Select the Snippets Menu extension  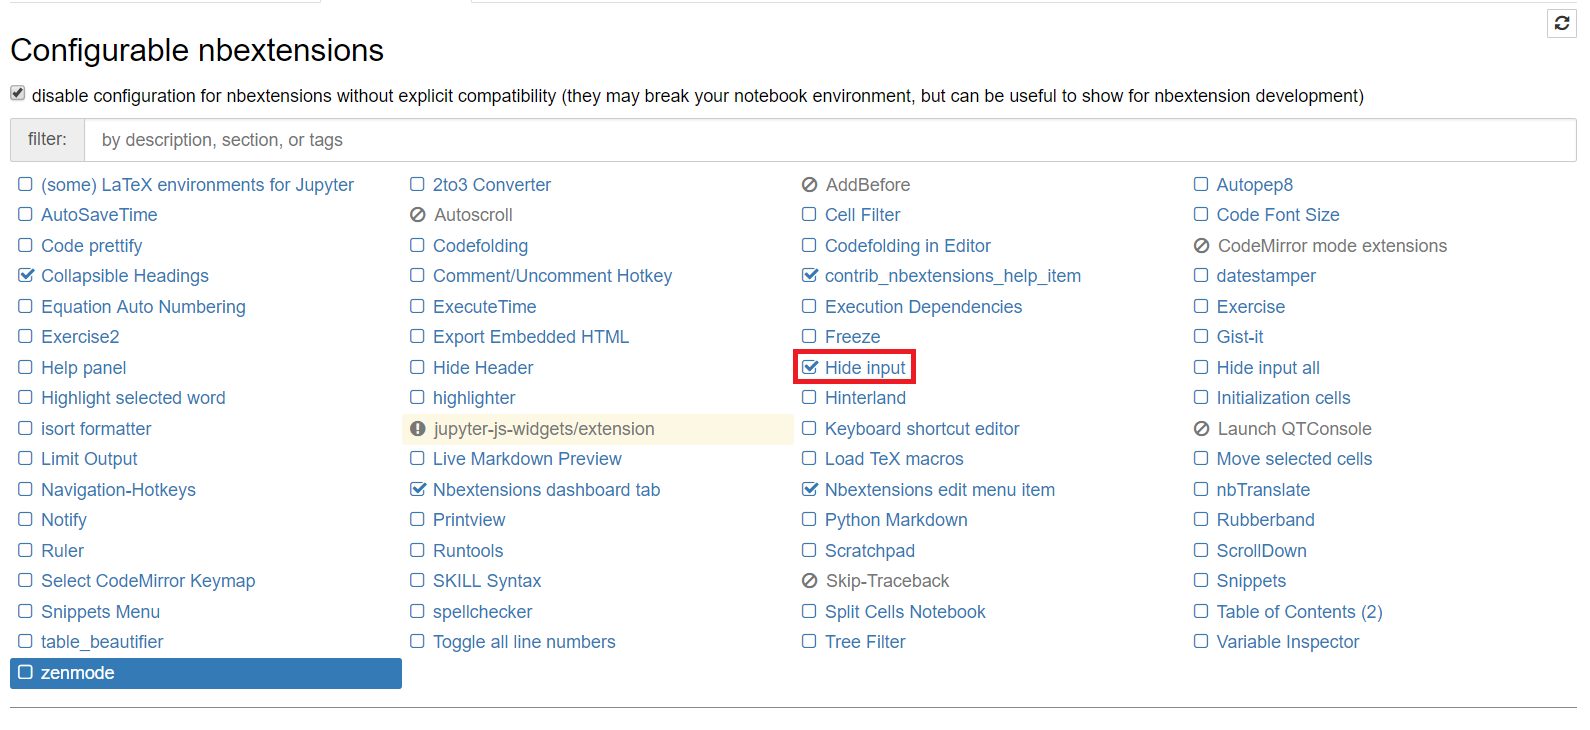pos(100,612)
